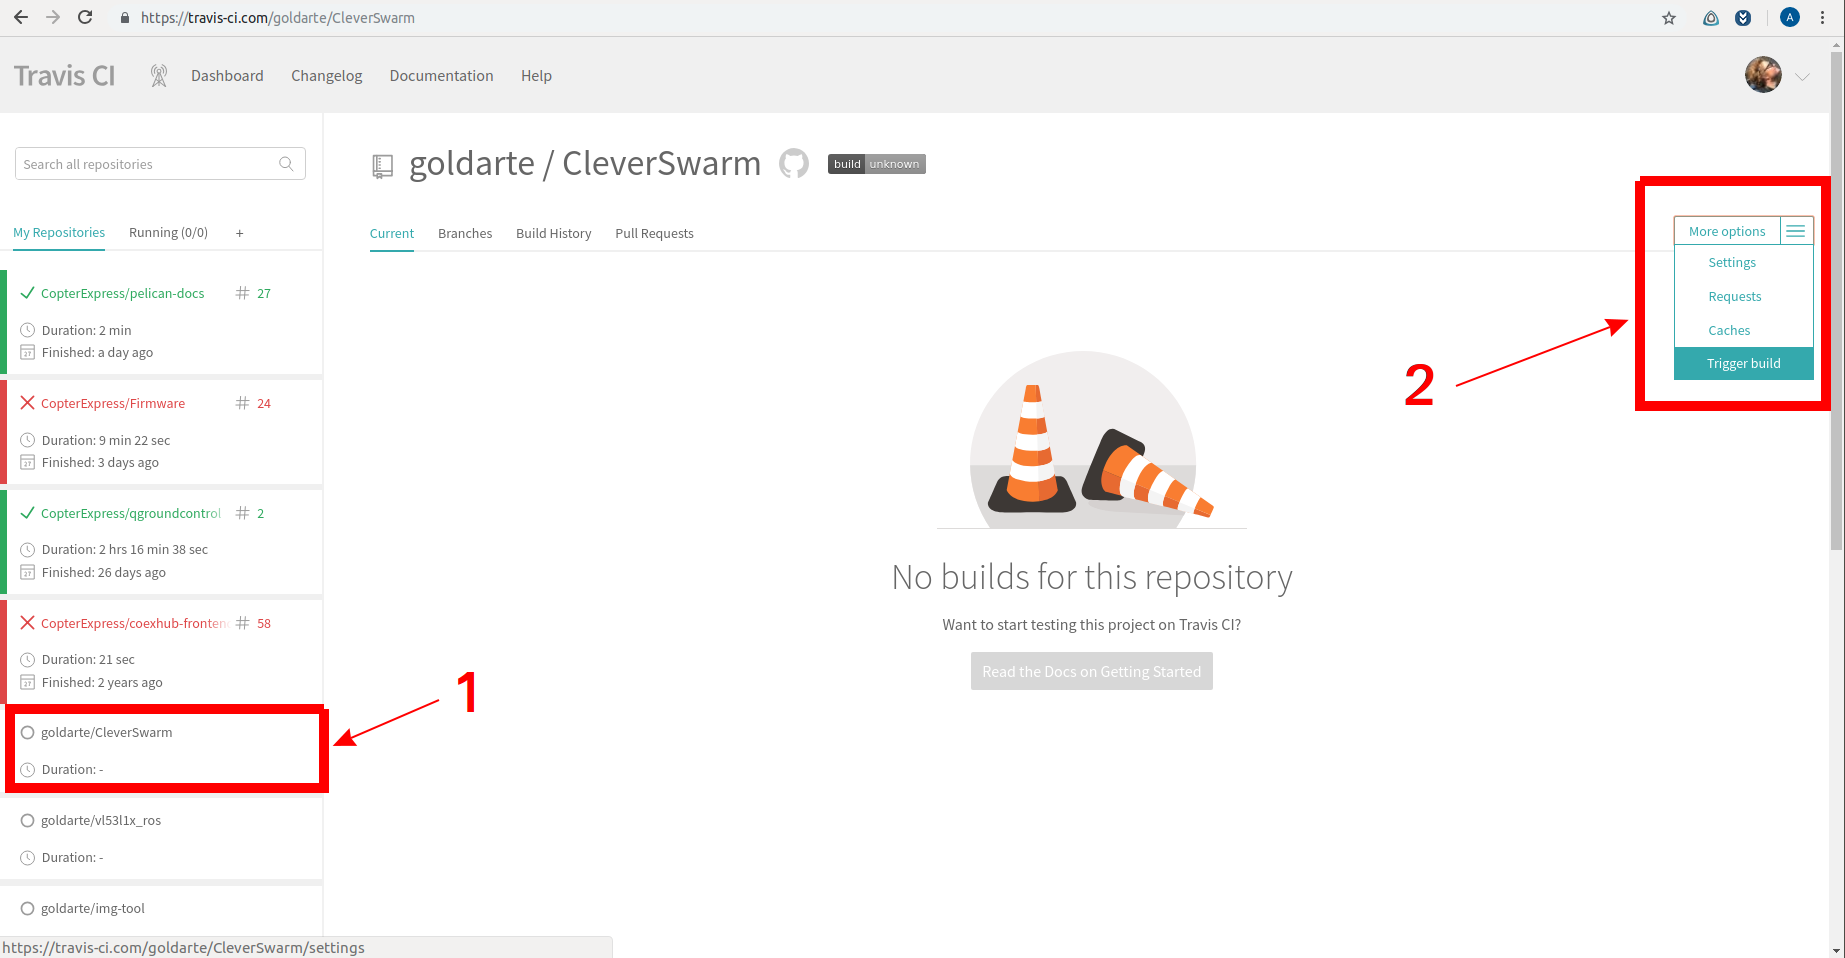Click the build unknown status badge

pos(876,164)
